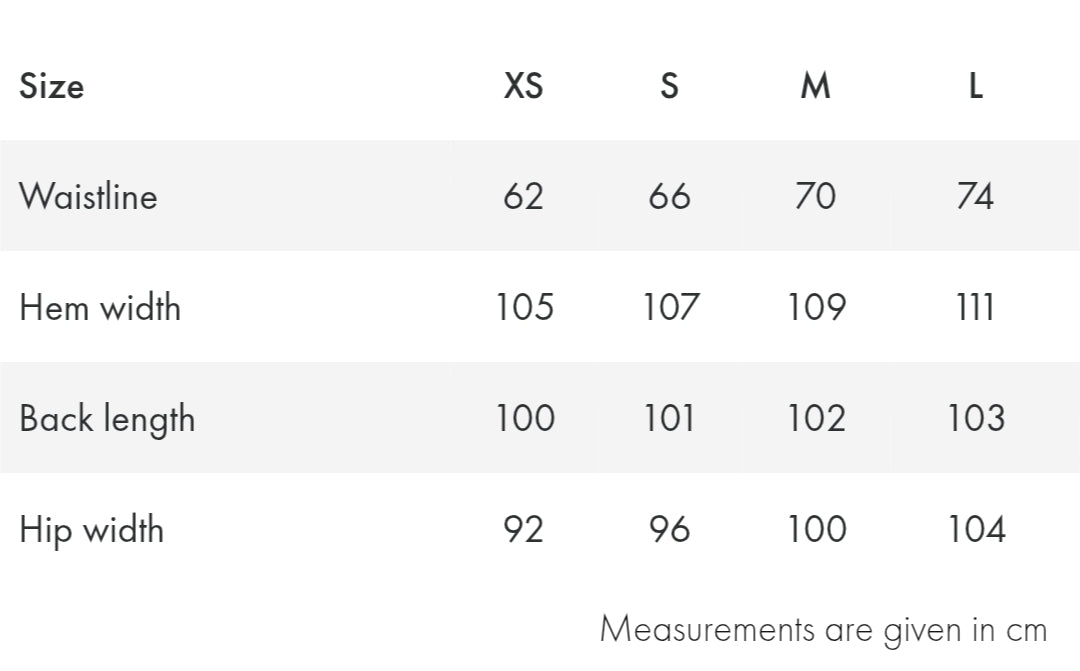The width and height of the screenshot is (1080, 671).
Task: Click the 'Measurements are given in cm' note
Action: click(823, 630)
